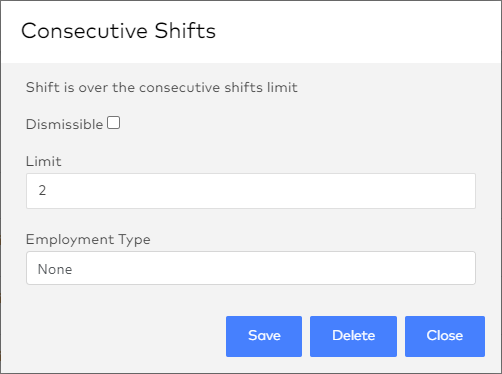Enable the Dismissible checkbox
The height and width of the screenshot is (374, 502).
[x=113, y=123]
